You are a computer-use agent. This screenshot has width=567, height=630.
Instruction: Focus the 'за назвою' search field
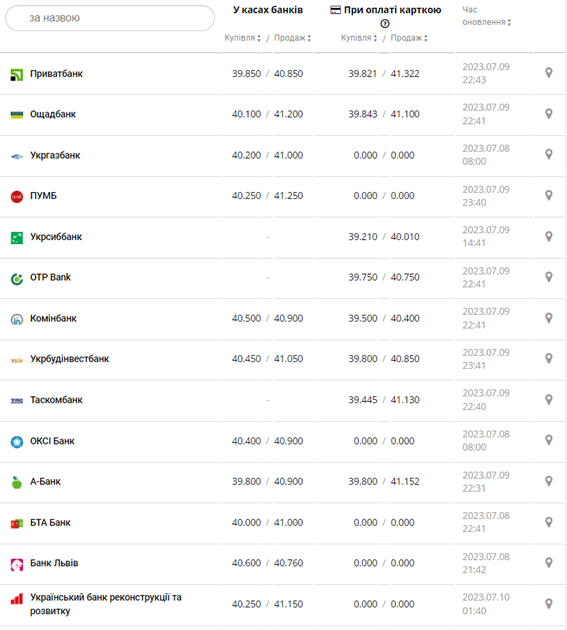pyautogui.click(x=110, y=18)
